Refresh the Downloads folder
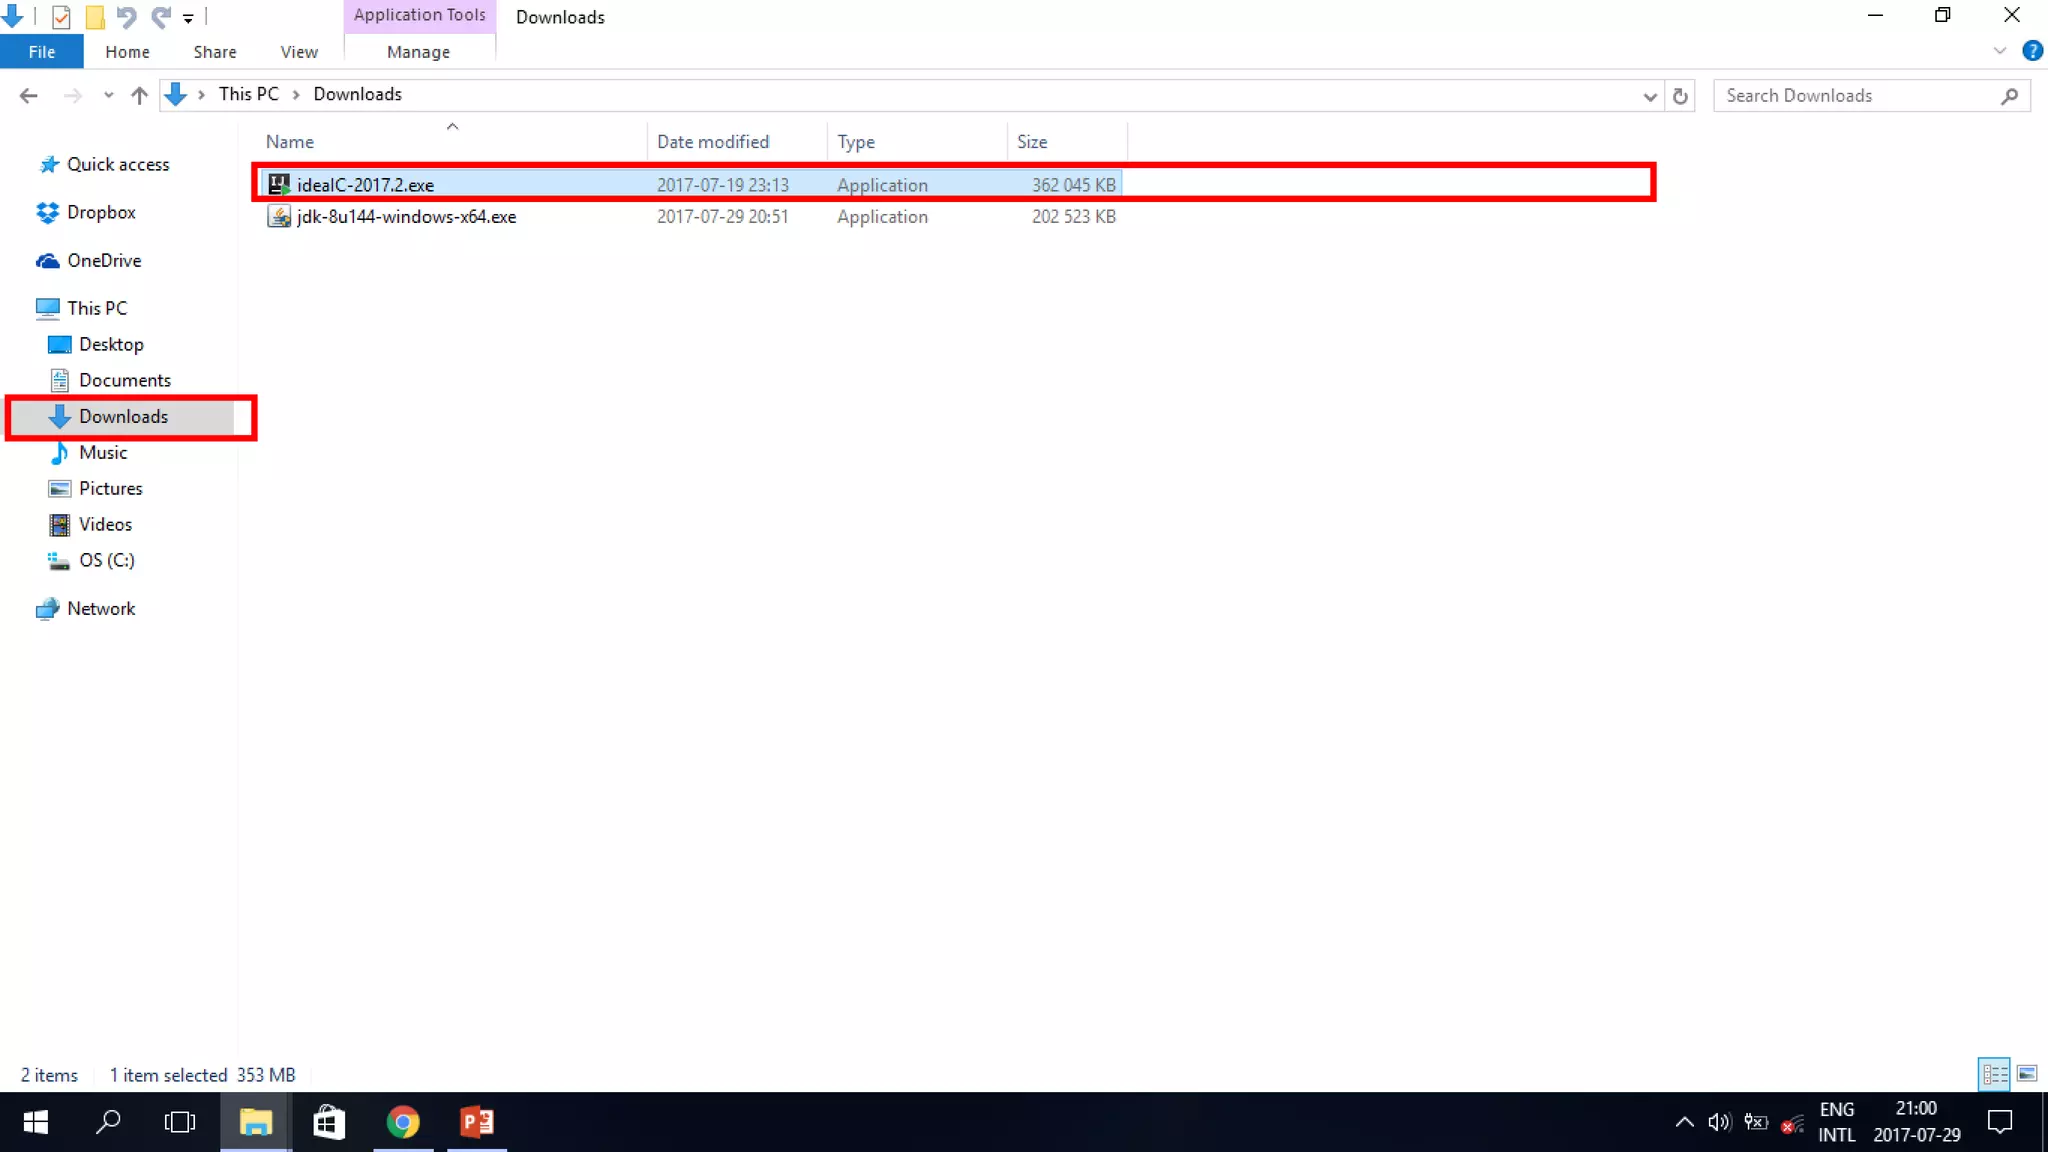Screen dimensions: 2048x1152 pos(1680,97)
